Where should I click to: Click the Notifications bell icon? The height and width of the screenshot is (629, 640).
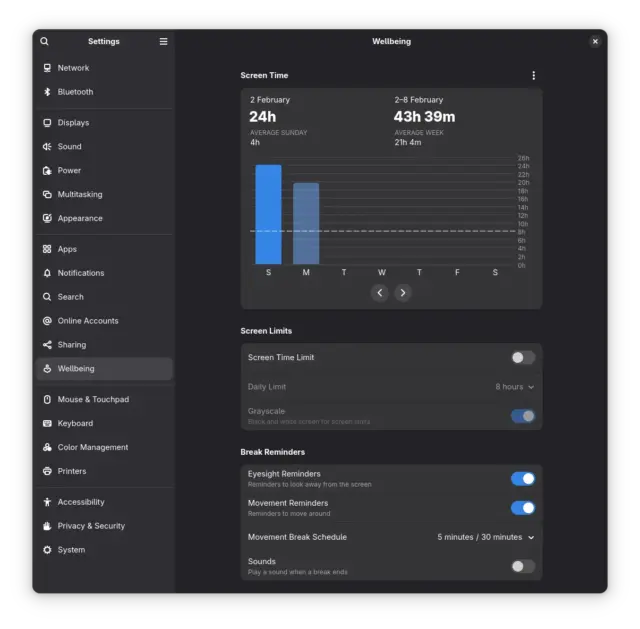pos(47,273)
